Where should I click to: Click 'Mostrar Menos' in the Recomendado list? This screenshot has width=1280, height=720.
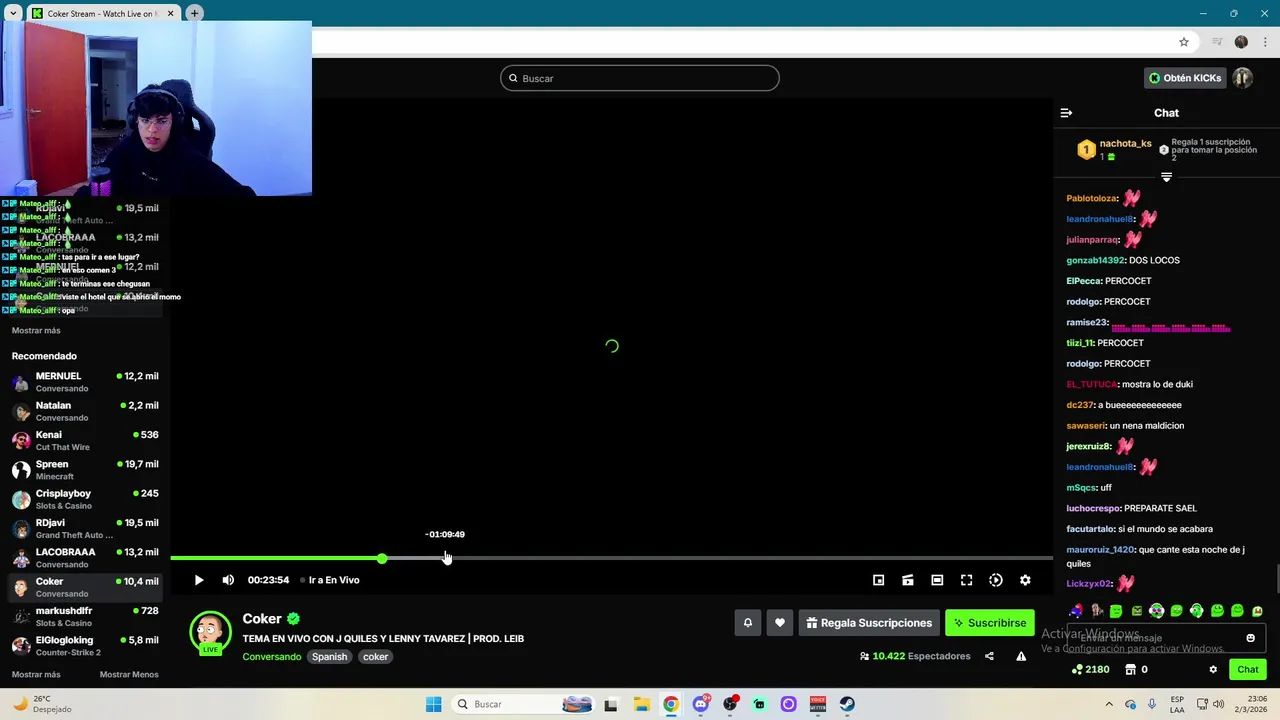coord(129,675)
